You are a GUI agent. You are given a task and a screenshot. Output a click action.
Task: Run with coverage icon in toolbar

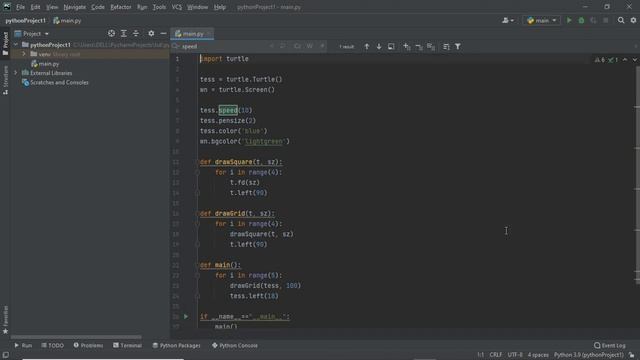pyautogui.click(x=593, y=20)
